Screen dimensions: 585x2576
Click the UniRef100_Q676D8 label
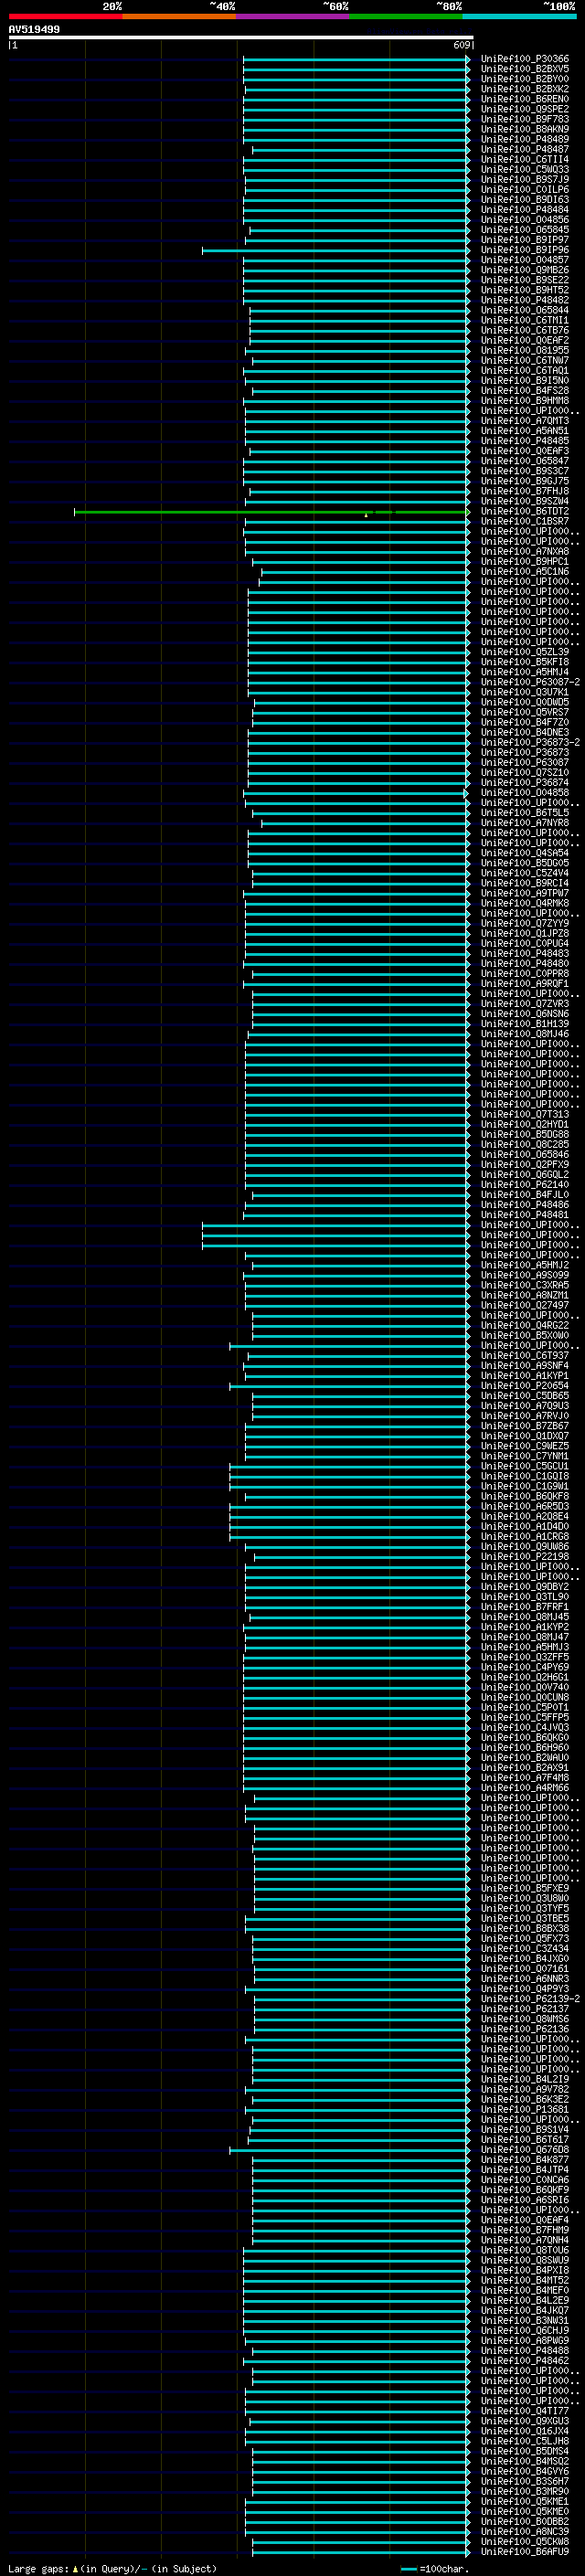[524, 2150]
